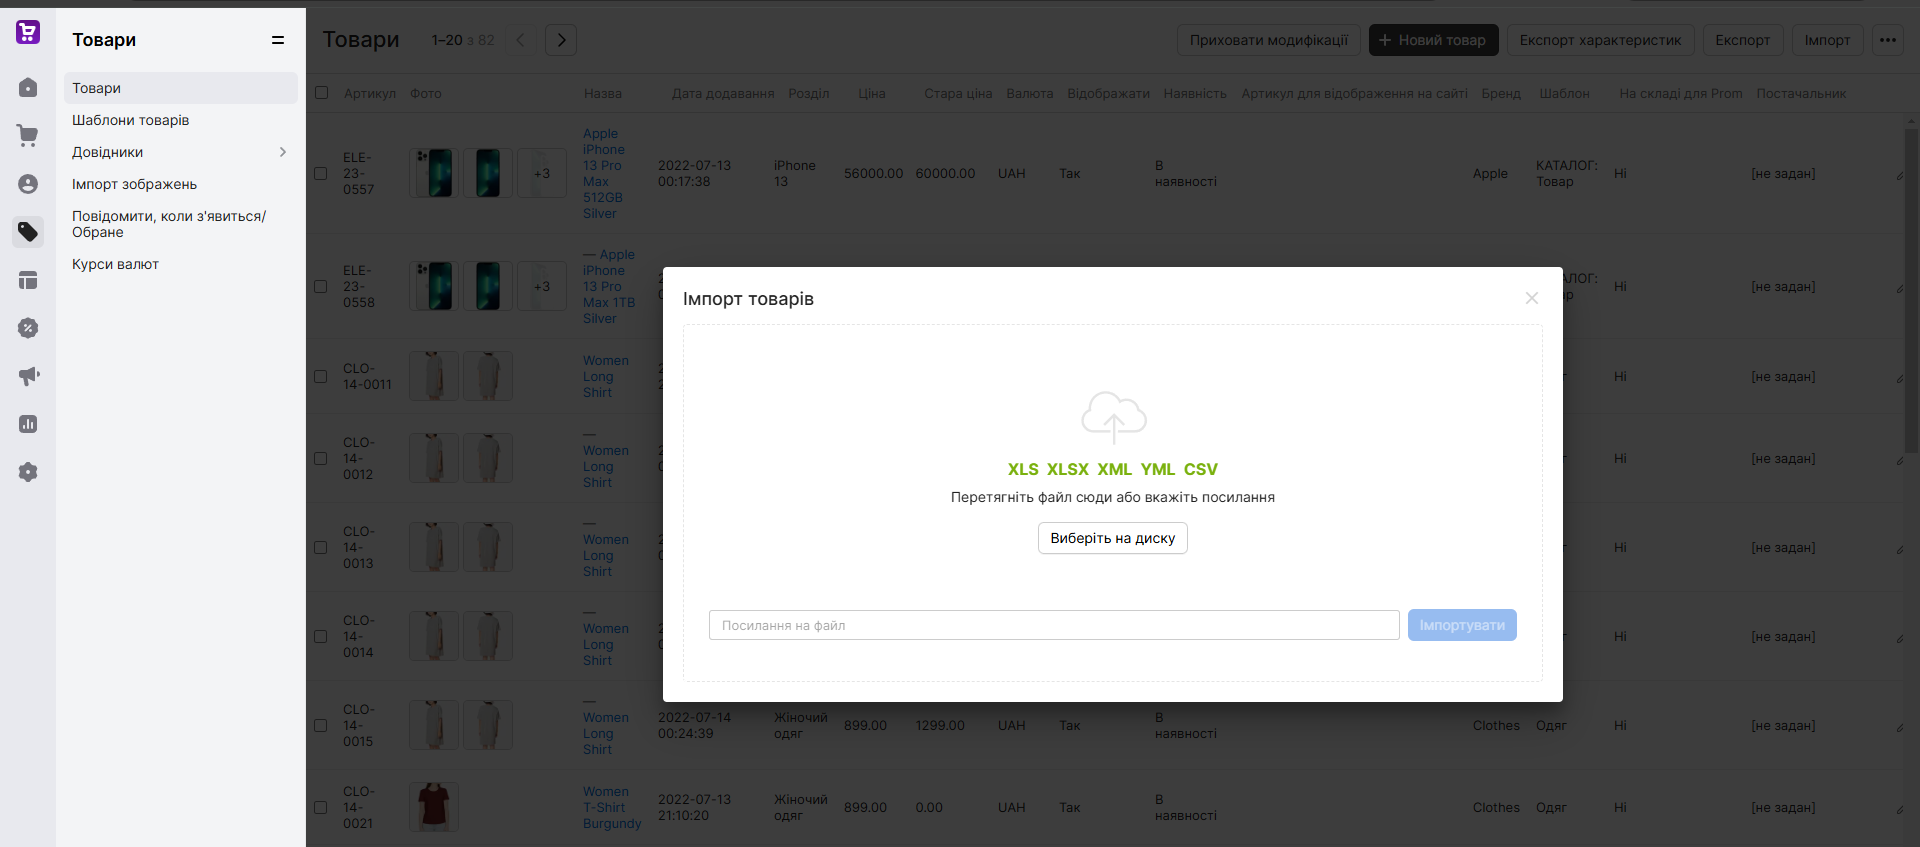The width and height of the screenshot is (1920, 847).
Task: Open the analytics chart sidebar icon
Action: (28, 424)
